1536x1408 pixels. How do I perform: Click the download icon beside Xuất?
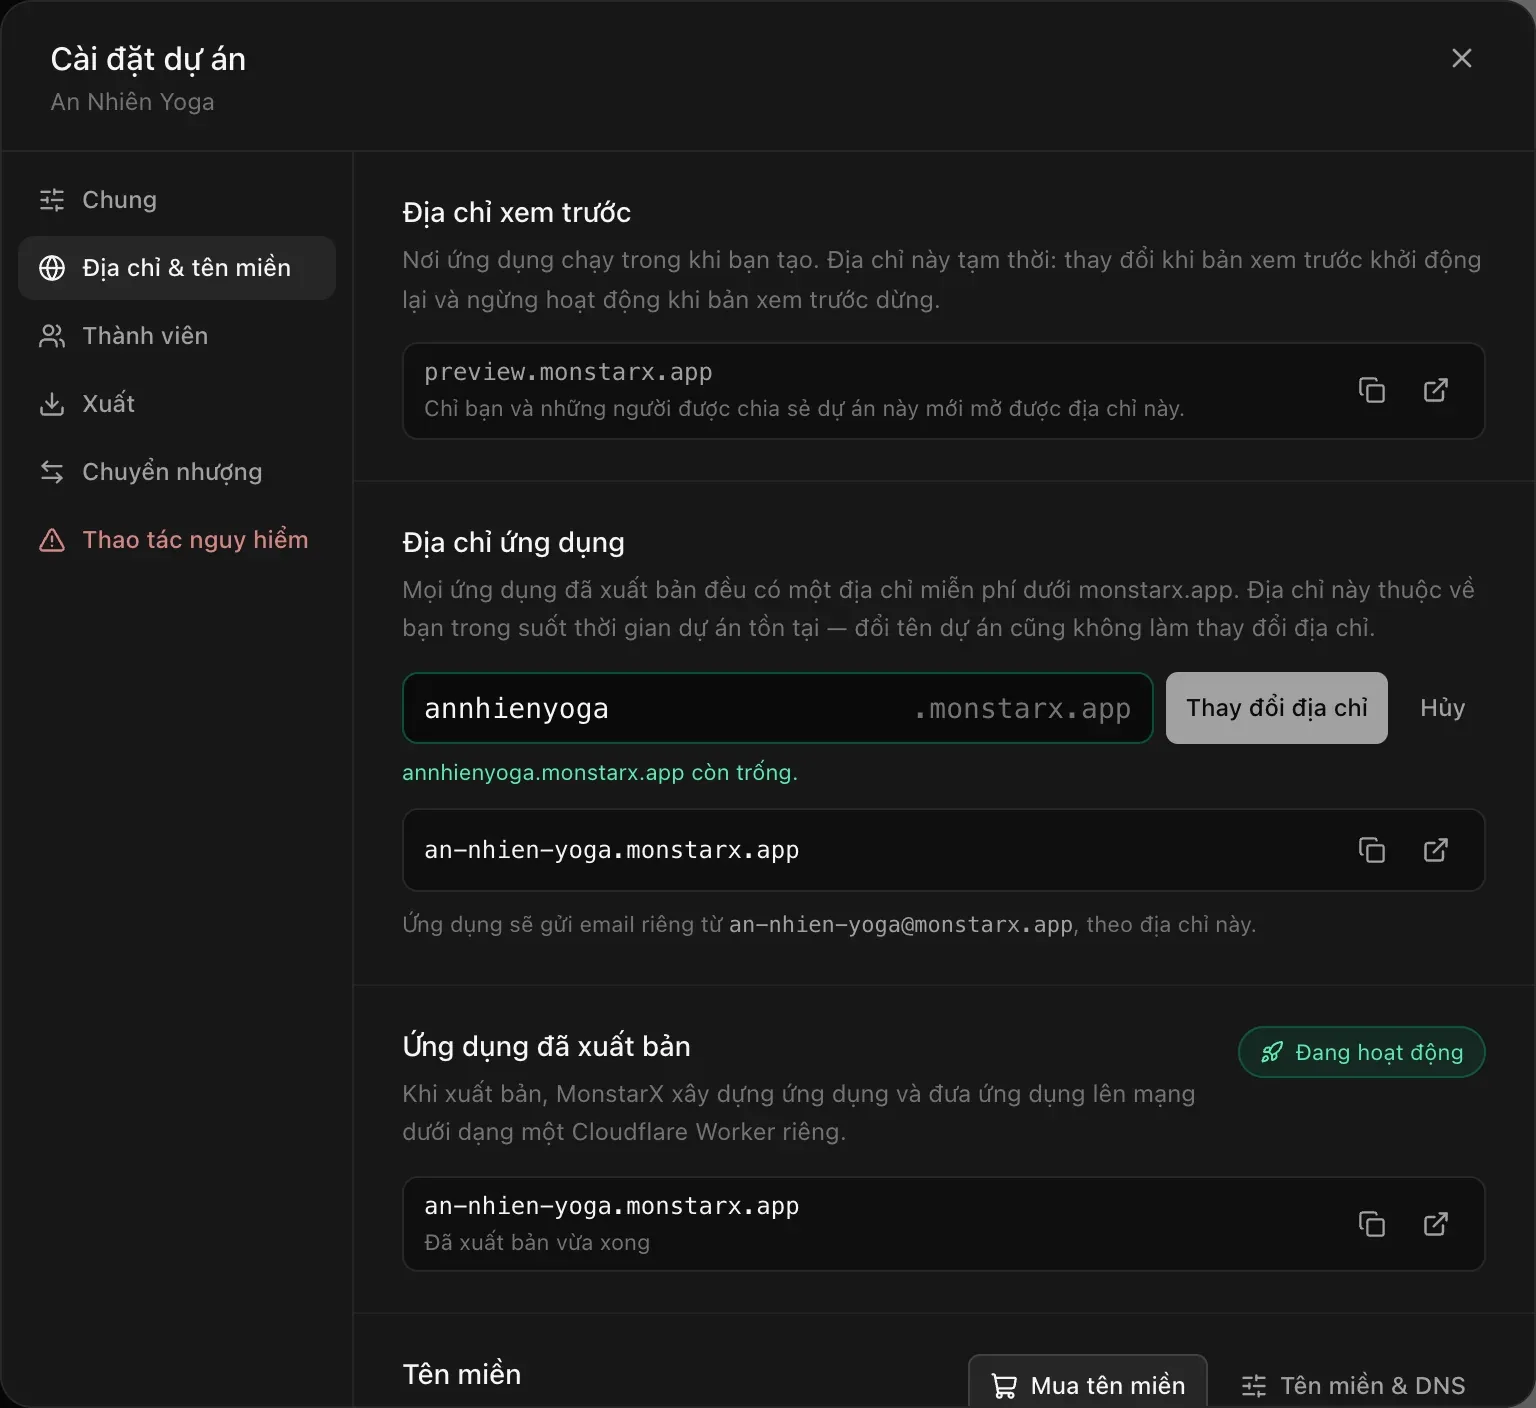(52, 404)
